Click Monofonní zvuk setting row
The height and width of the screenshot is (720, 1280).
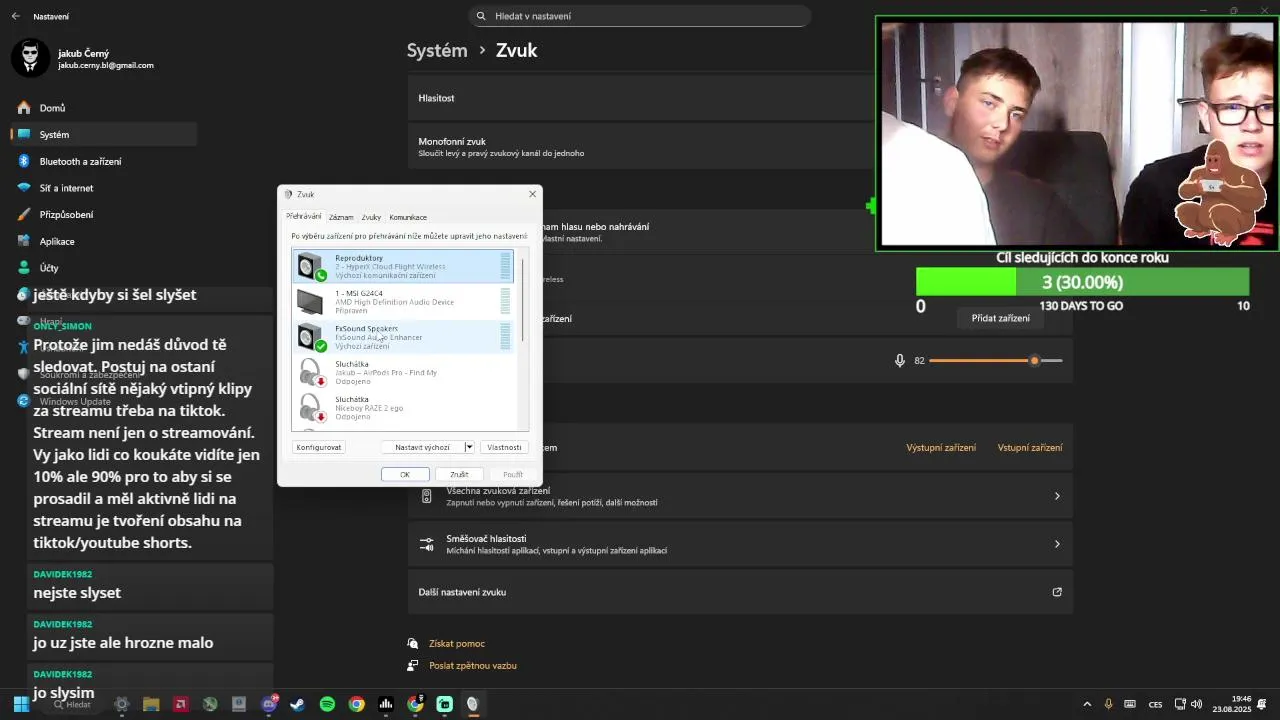click(x=641, y=147)
